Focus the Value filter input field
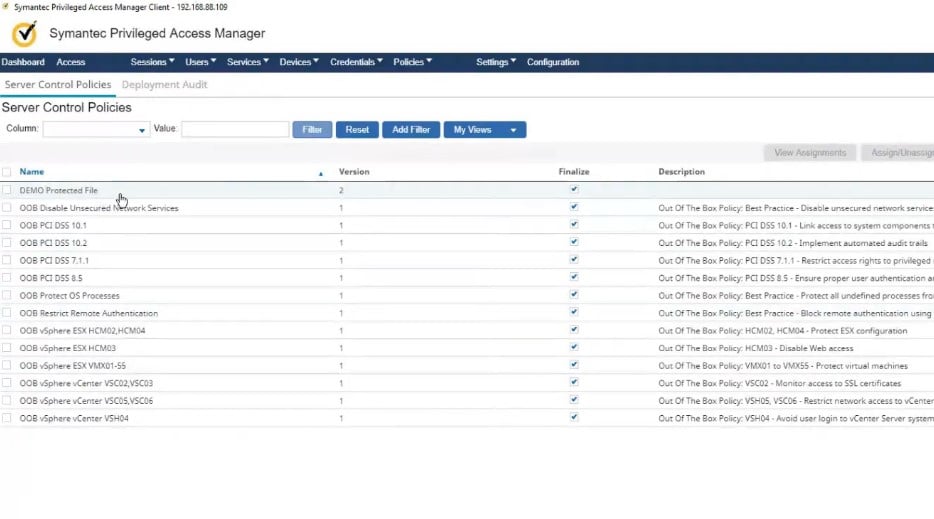934x519 pixels. coord(235,129)
